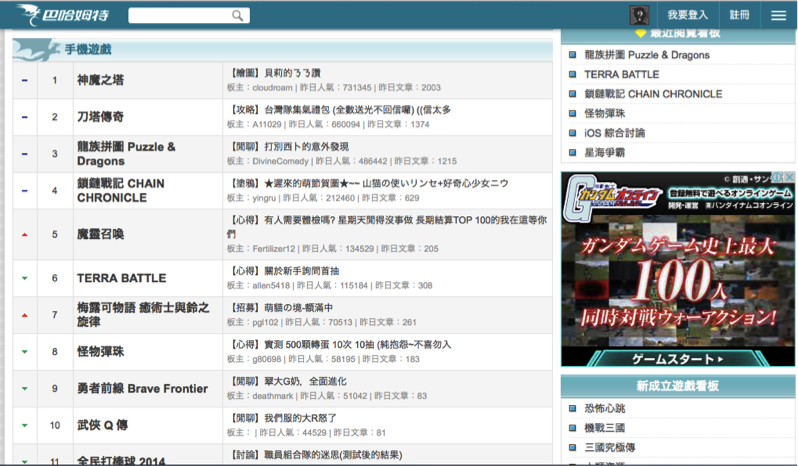798x466 pixels.
Task: Click the red up arrow beside 梅露可物語
Action: tap(24, 315)
